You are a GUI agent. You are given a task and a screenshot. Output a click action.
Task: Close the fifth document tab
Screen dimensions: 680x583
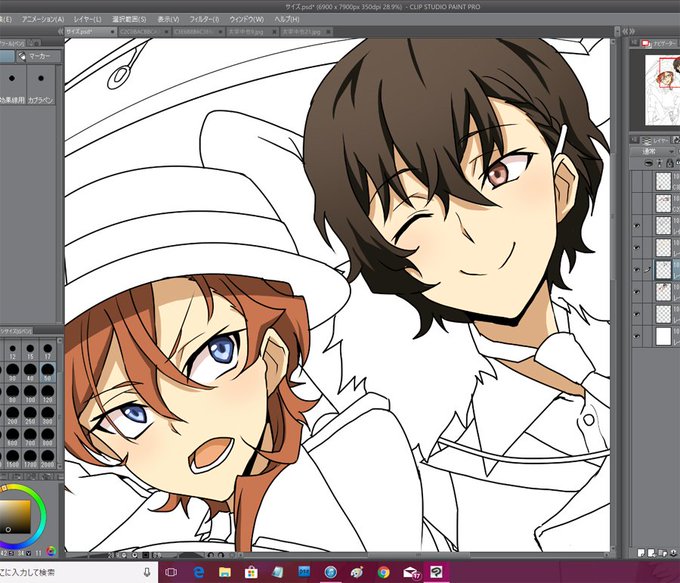tap(329, 32)
